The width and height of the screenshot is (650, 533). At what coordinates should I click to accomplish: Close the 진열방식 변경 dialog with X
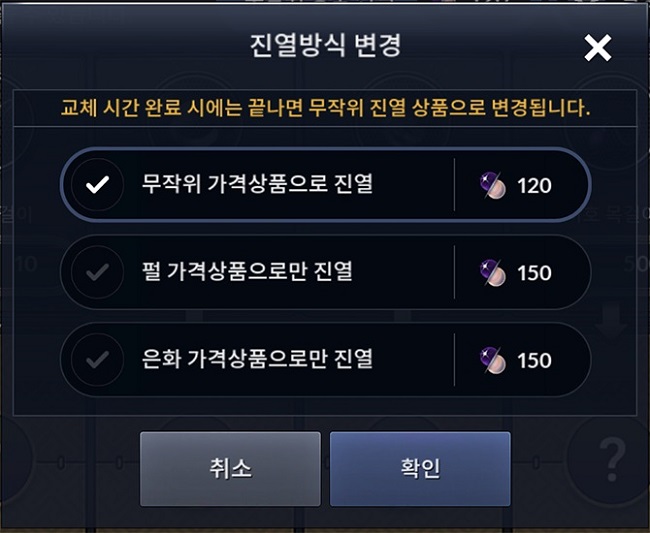[597, 47]
